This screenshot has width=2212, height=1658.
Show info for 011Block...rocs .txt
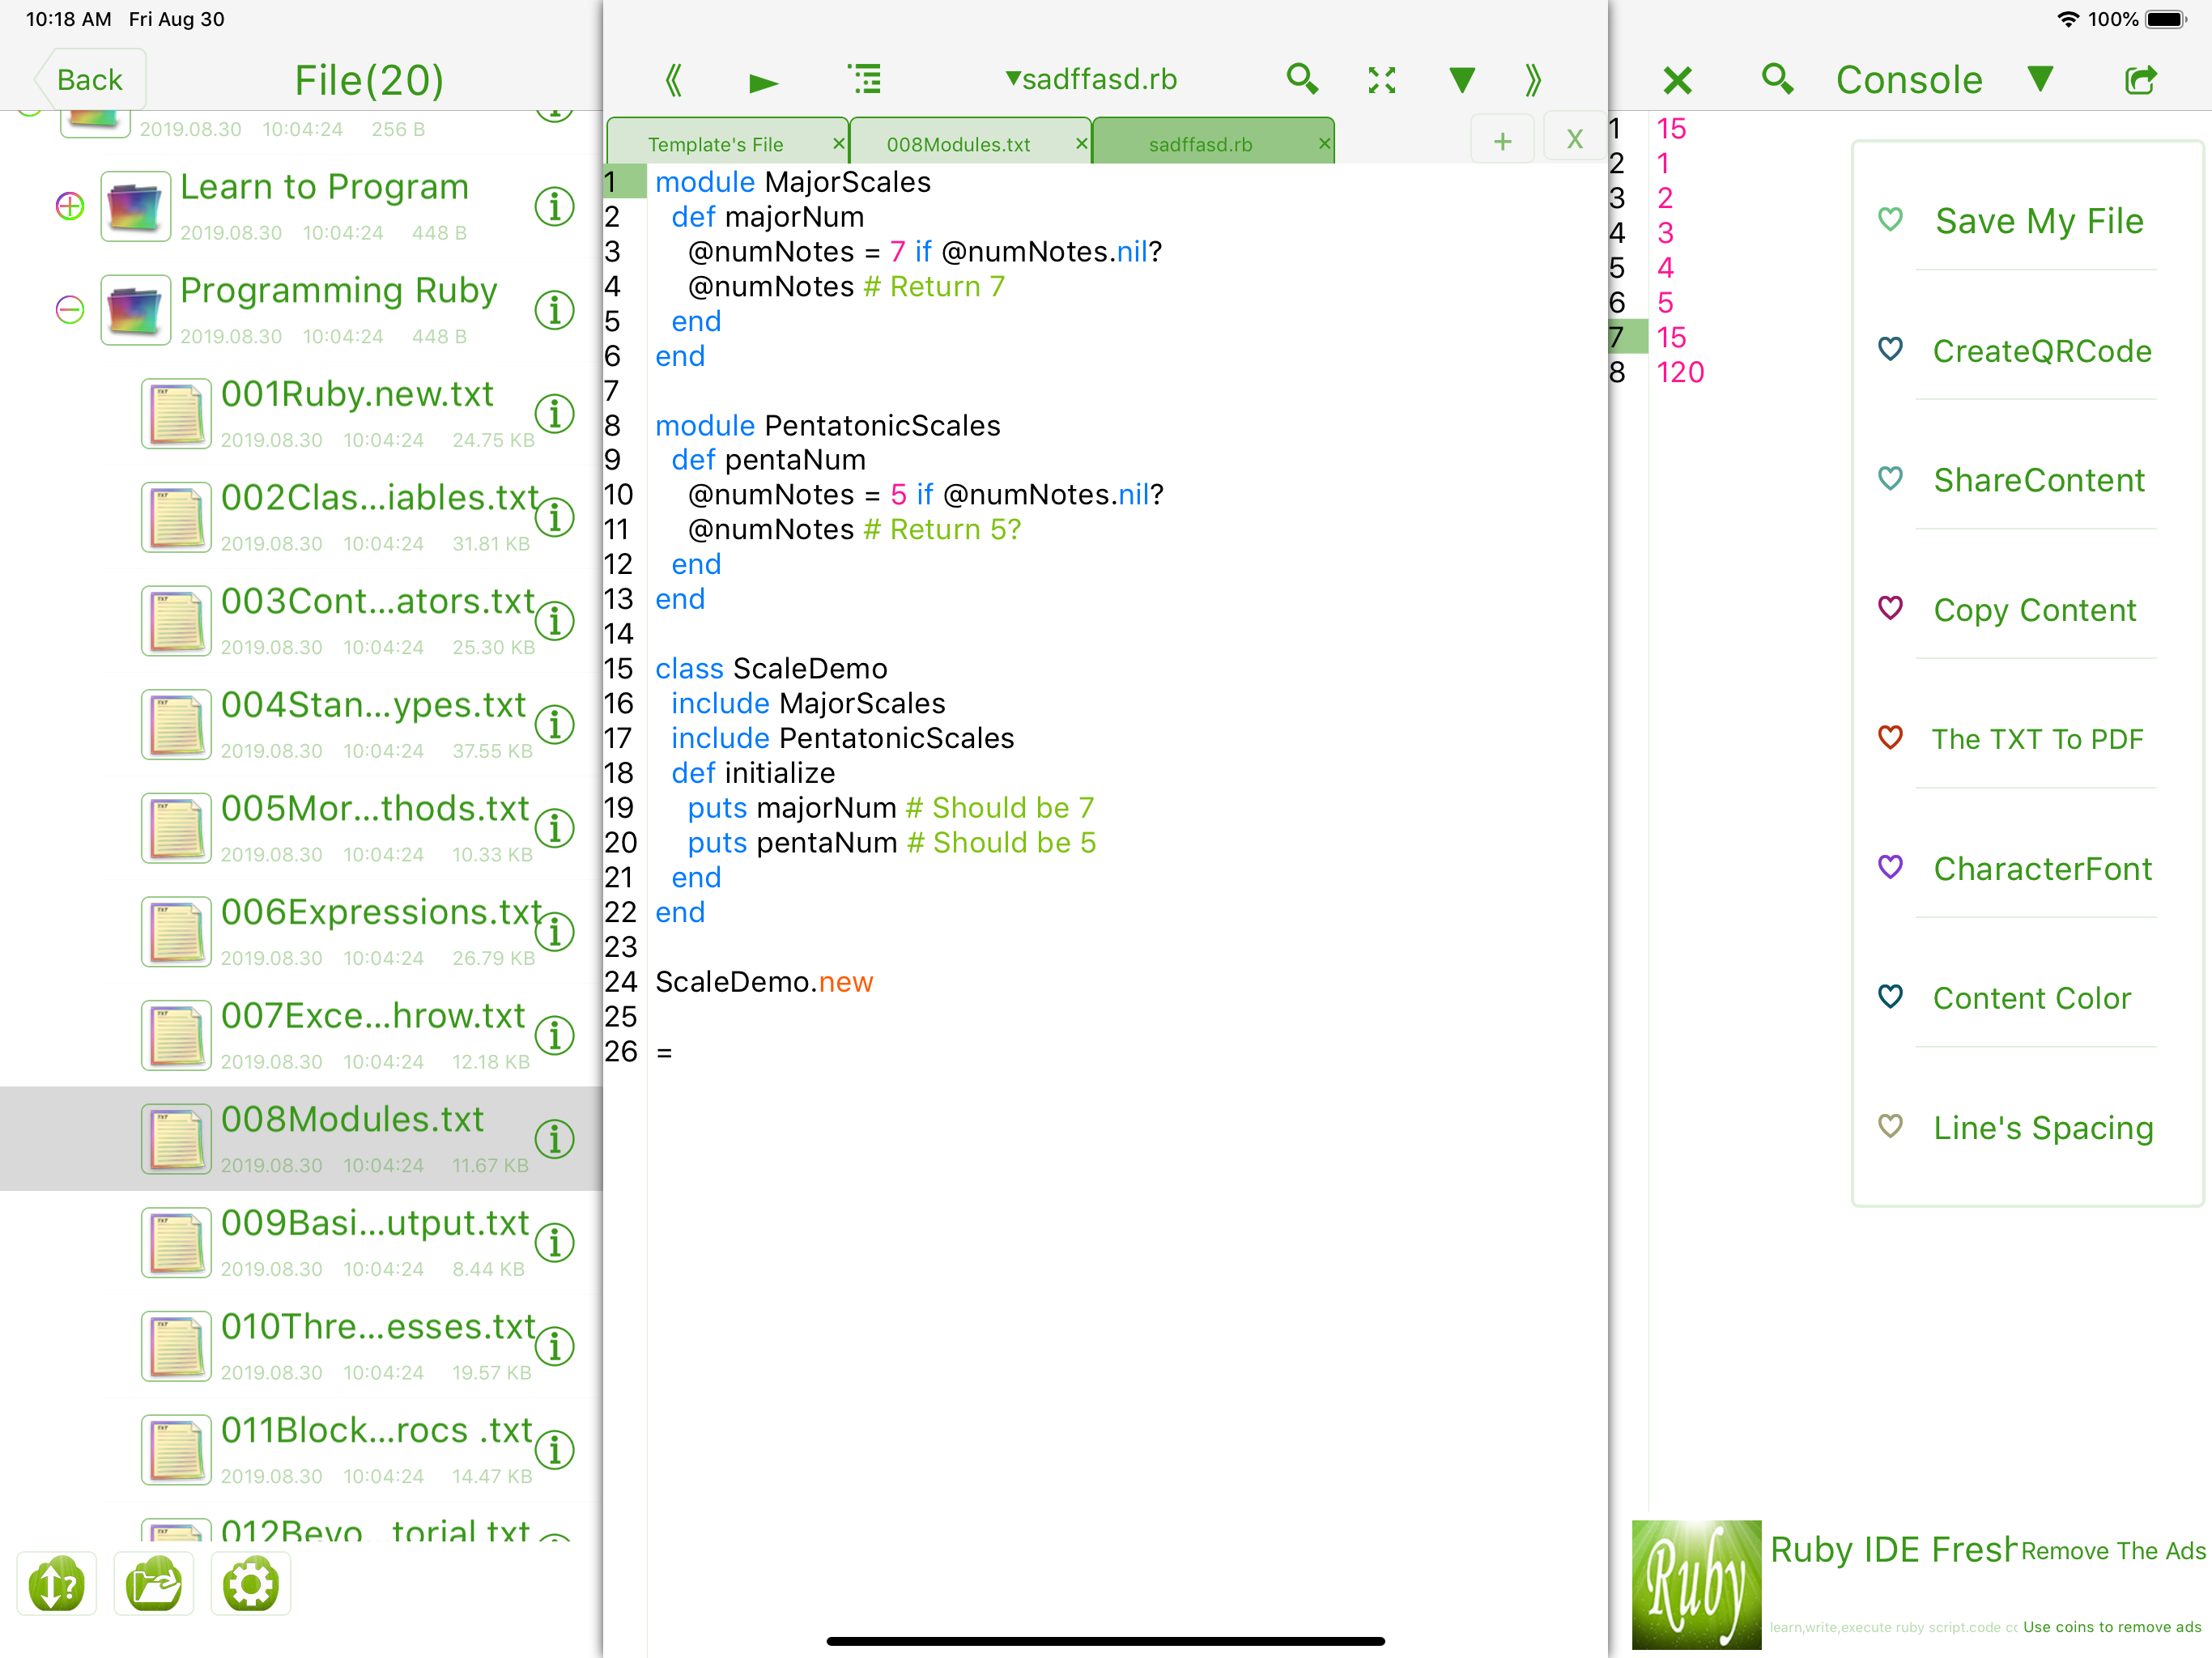point(554,1450)
